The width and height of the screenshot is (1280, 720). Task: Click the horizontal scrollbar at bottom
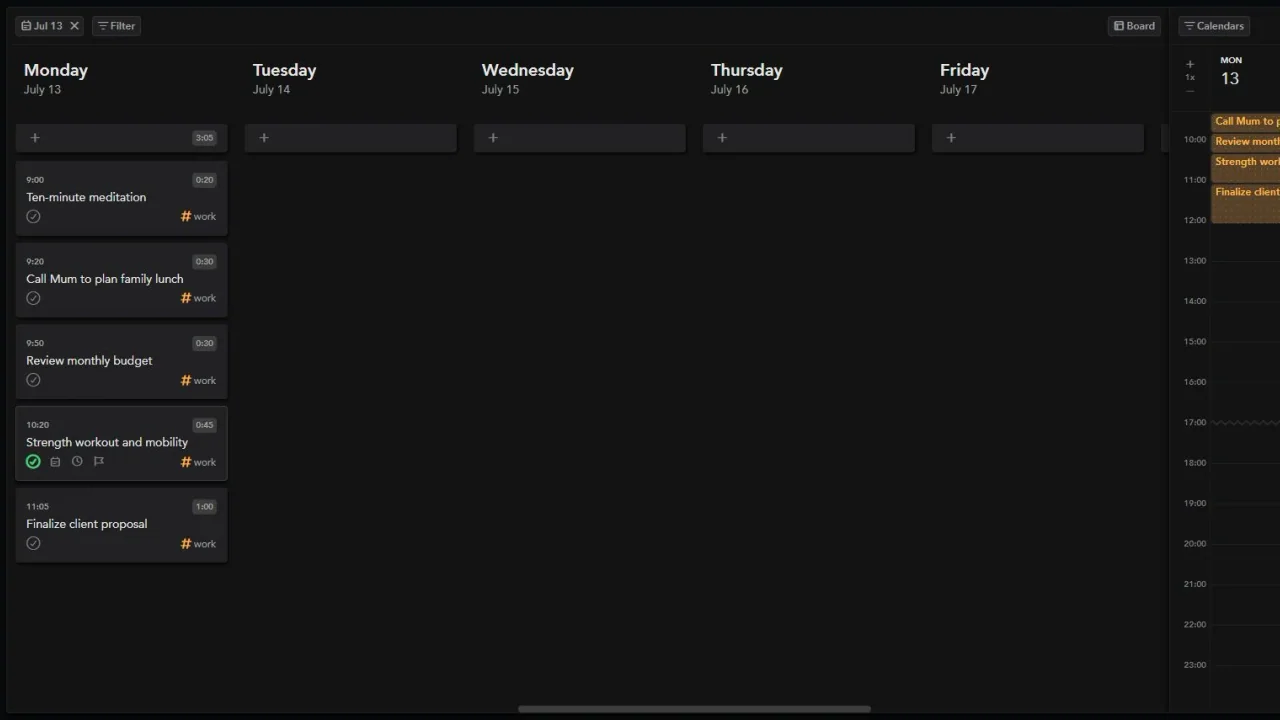(x=694, y=709)
